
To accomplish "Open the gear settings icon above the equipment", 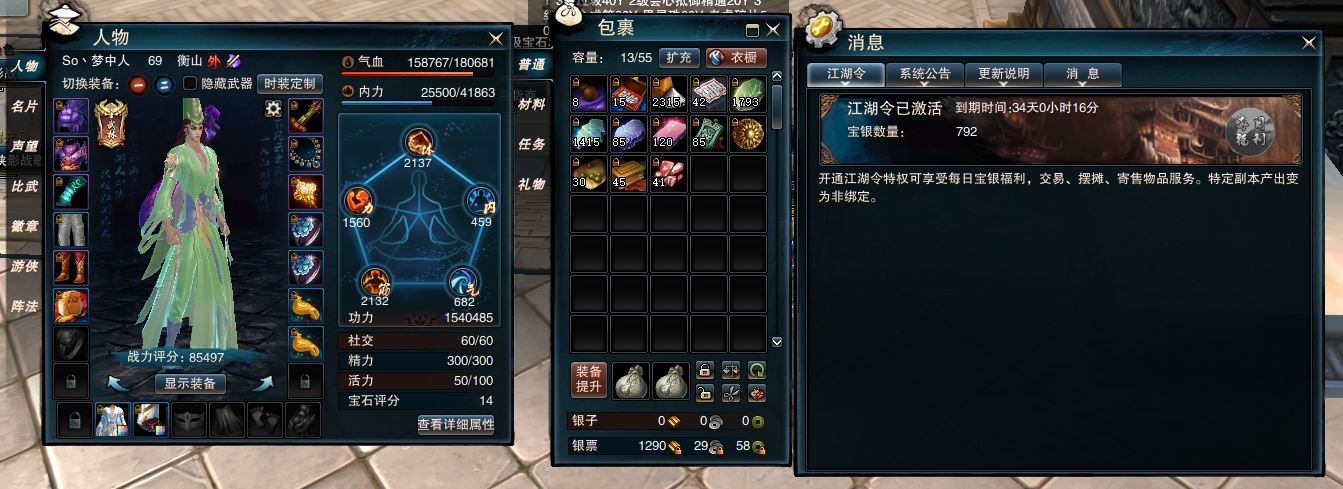I will 273,109.
